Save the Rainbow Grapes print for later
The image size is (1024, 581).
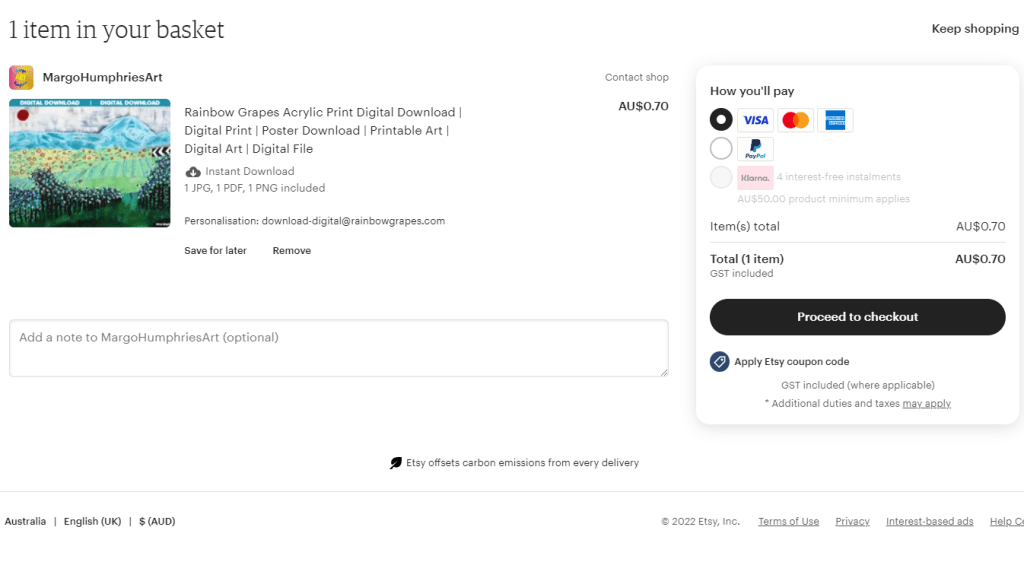215,251
